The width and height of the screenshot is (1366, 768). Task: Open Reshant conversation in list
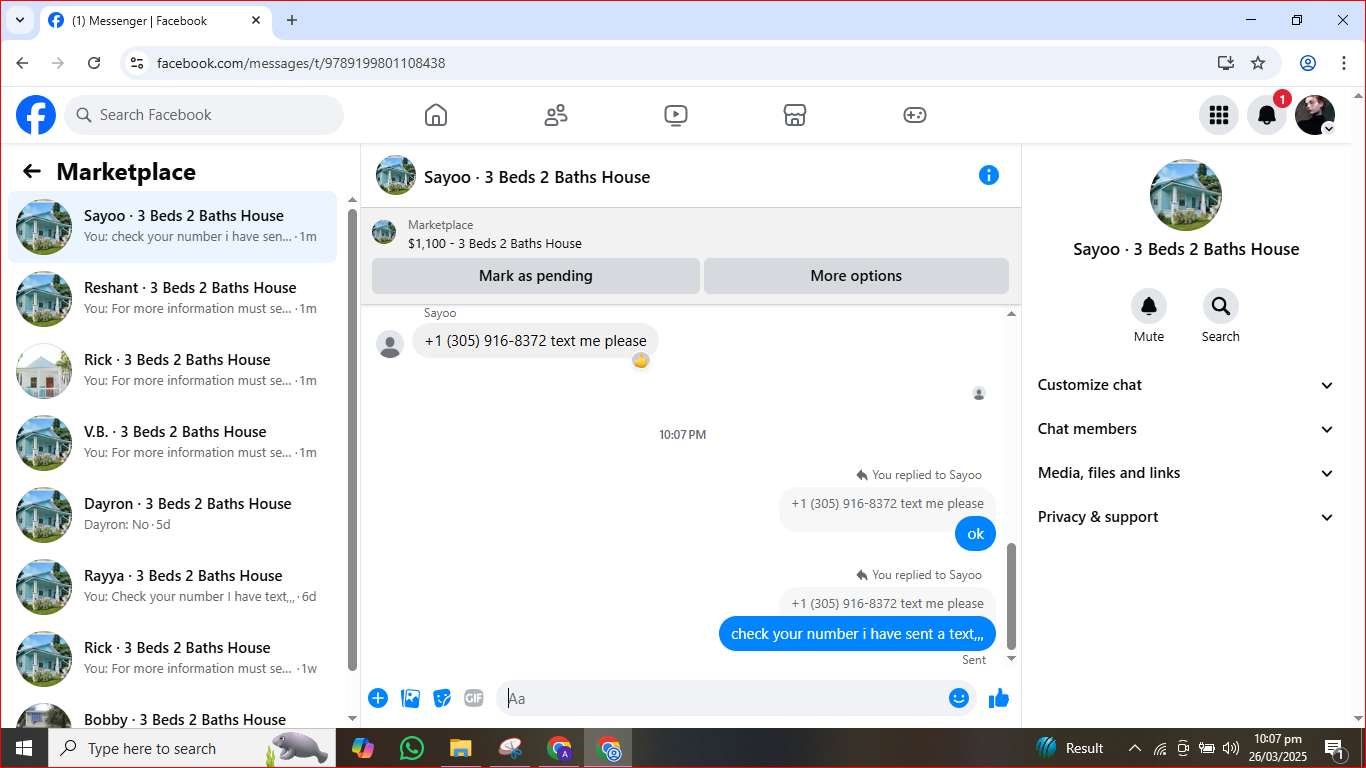tap(173, 299)
